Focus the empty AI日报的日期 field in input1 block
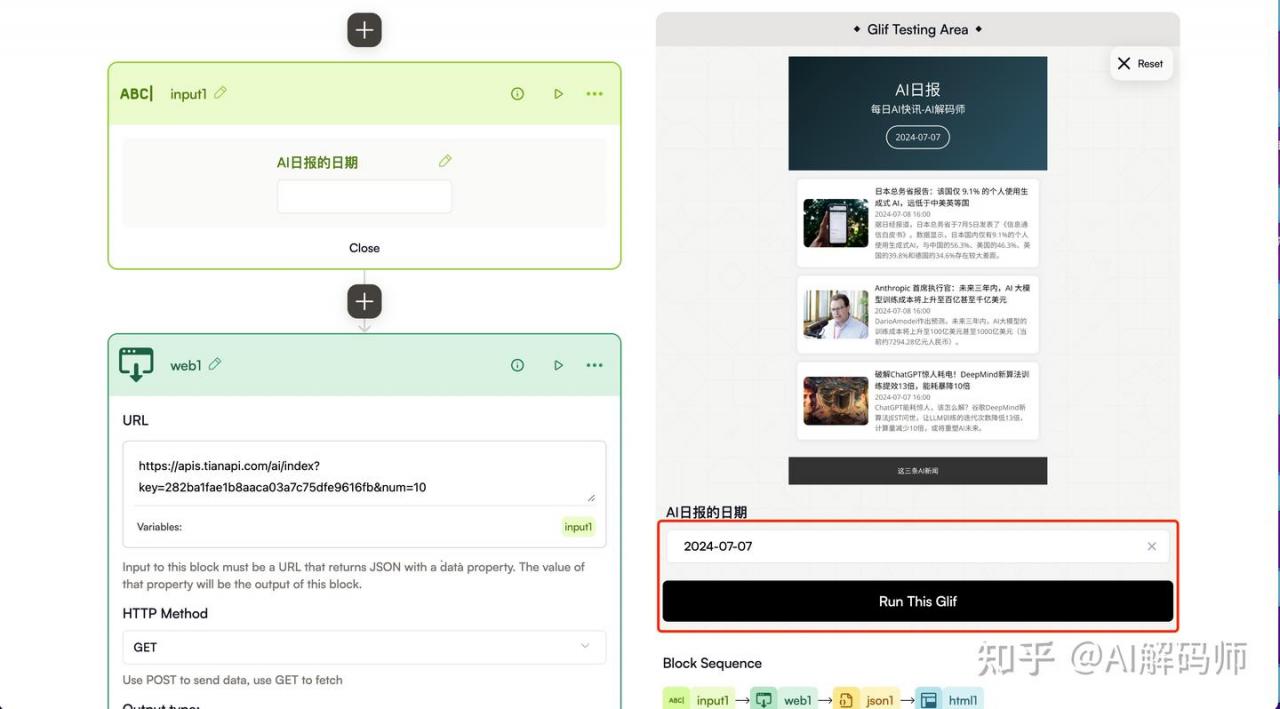The height and width of the screenshot is (709, 1280). [364, 196]
